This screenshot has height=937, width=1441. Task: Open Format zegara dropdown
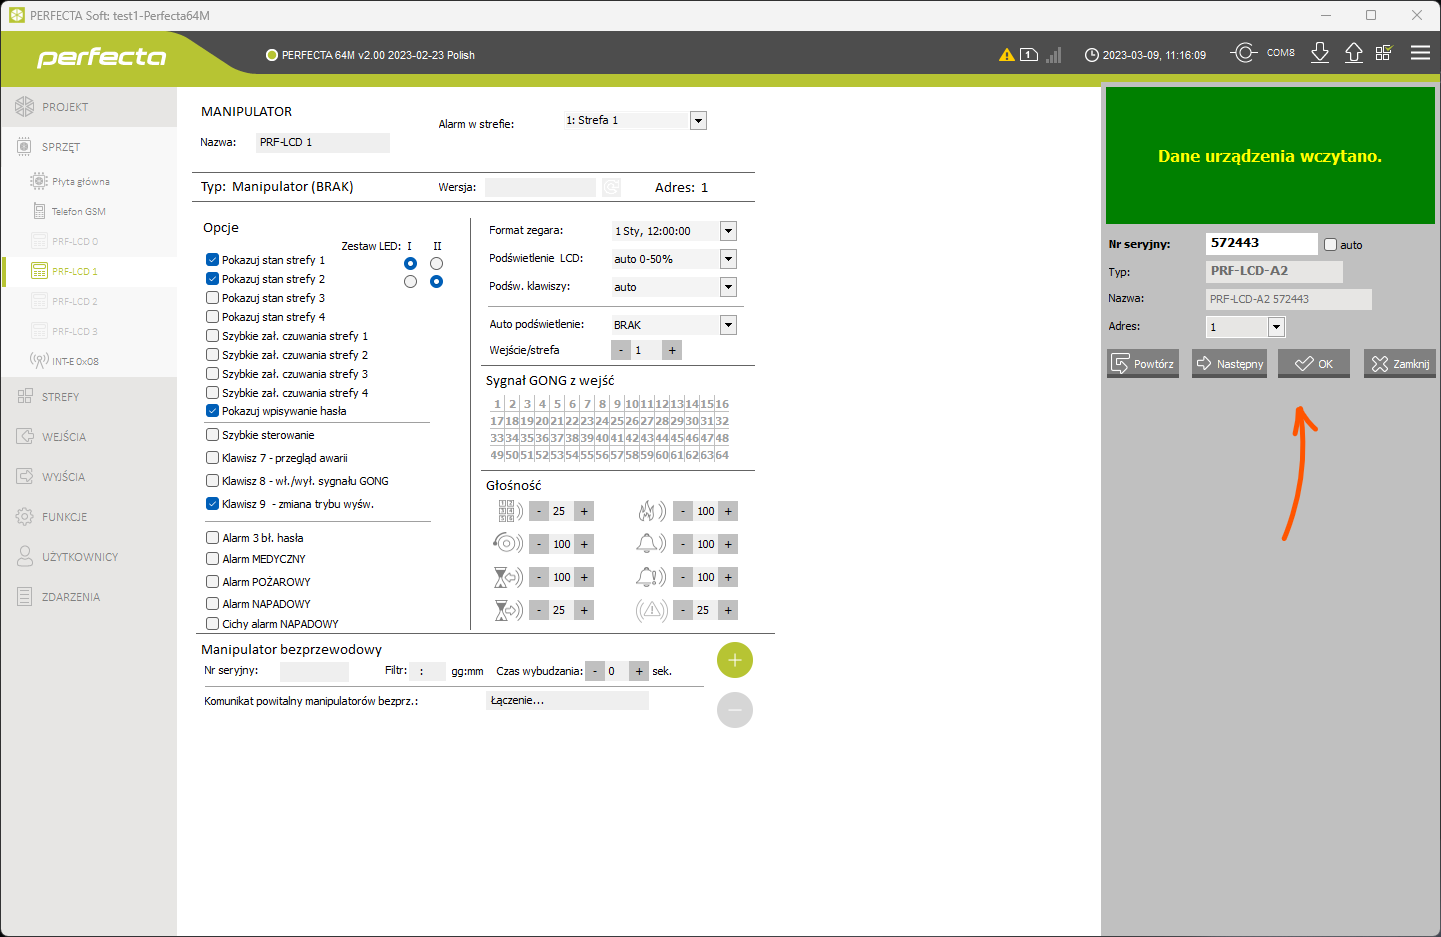pyautogui.click(x=728, y=231)
